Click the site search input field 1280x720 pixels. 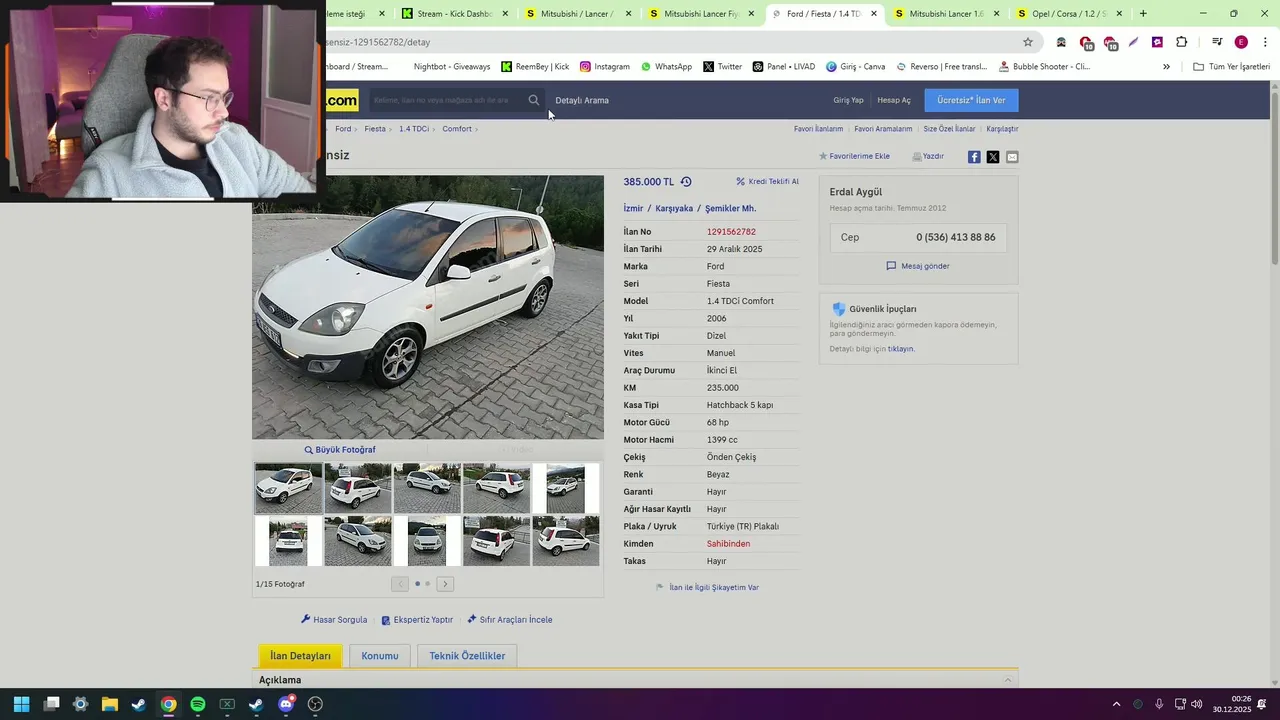(x=446, y=100)
